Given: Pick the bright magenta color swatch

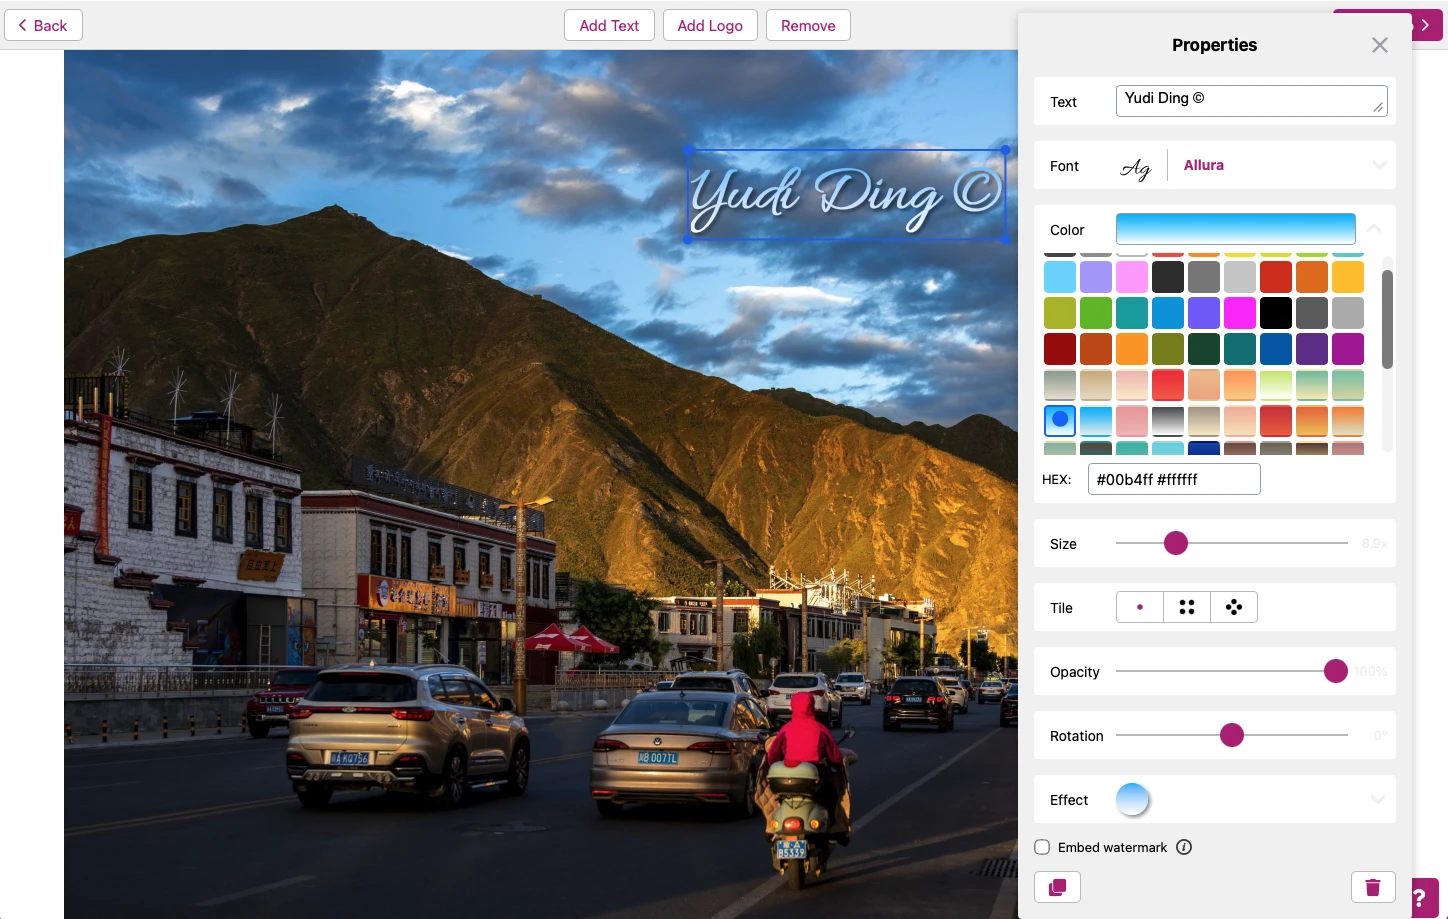Looking at the screenshot, I should coord(1240,313).
